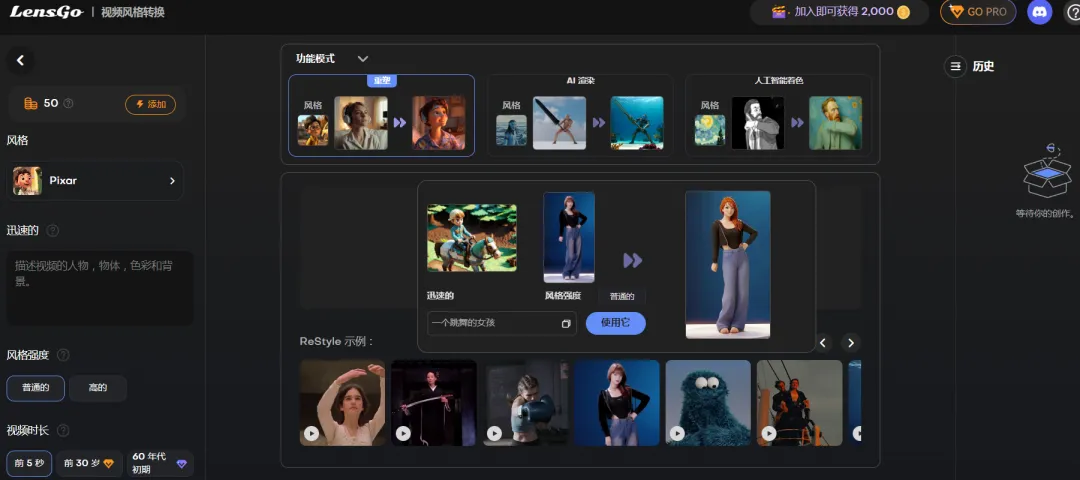Select 前 30 岁 premium duration option
This screenshot has width=1080, height=480.
click(89, 463)
